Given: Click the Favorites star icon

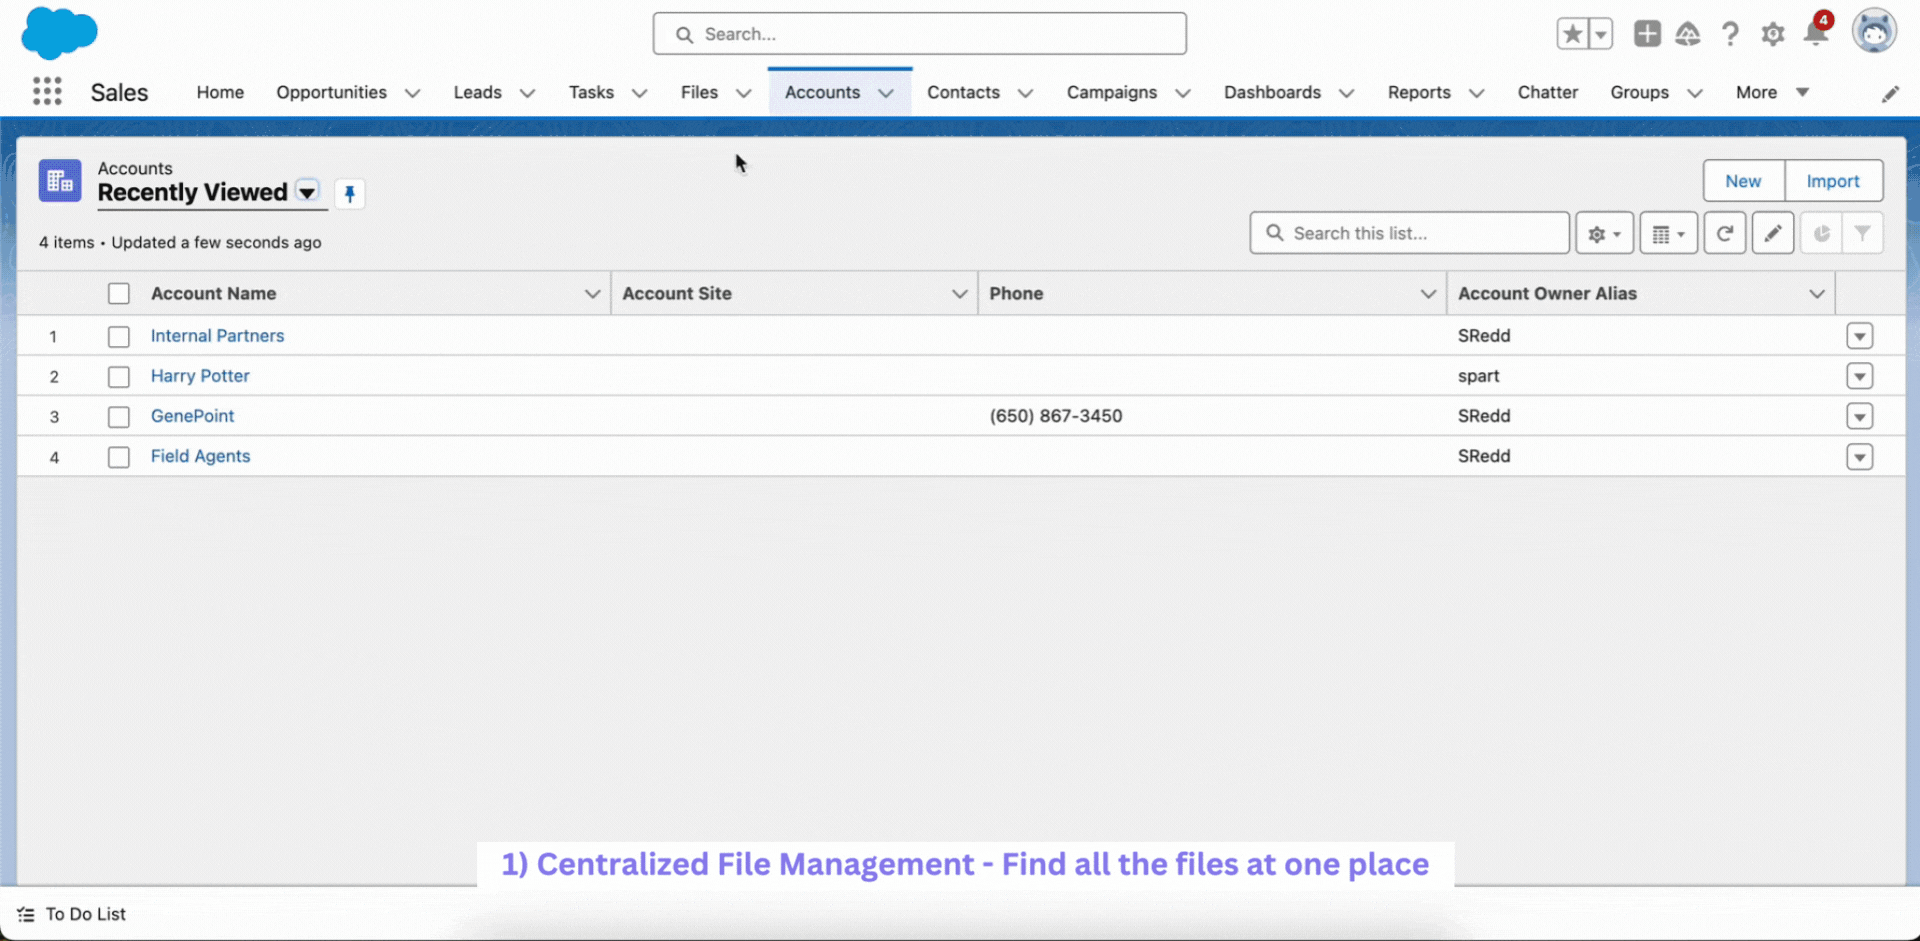Looking at the screenshot, I should 1572,34.
